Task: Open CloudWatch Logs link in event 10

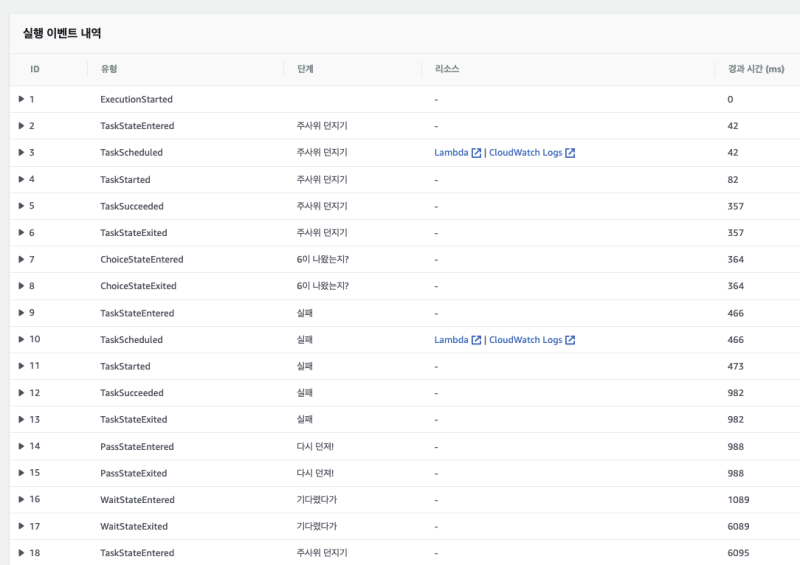Action: [x=525, y=340]
